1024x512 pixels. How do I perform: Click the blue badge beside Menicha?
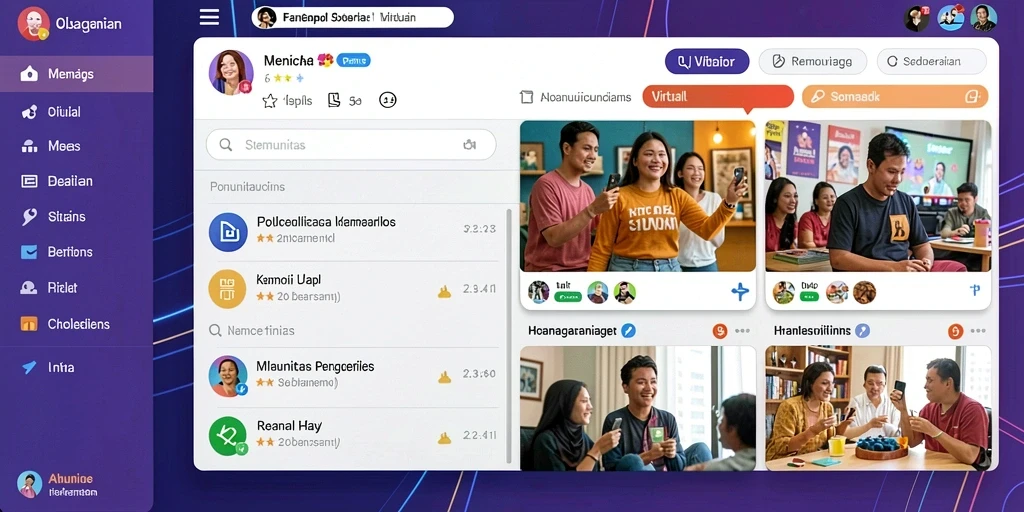[x=353, y=61]
